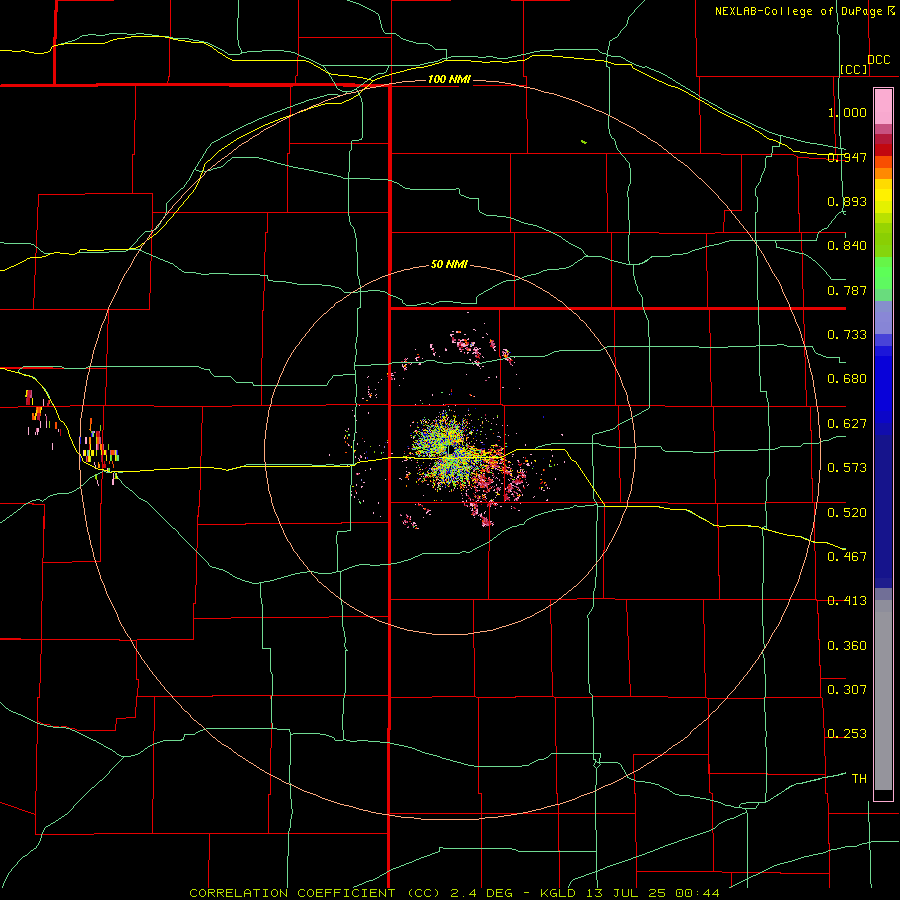The image size is (900, 900).
Task: Select the 0.893 color scale value
Action: pyautogui.click(x=847, y=201)
